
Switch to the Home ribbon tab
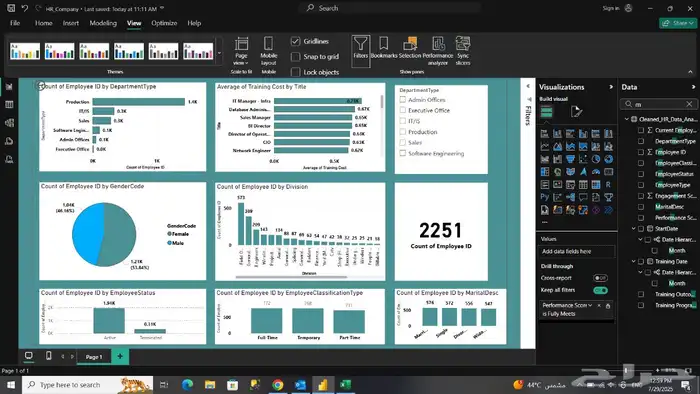[43, 23]
